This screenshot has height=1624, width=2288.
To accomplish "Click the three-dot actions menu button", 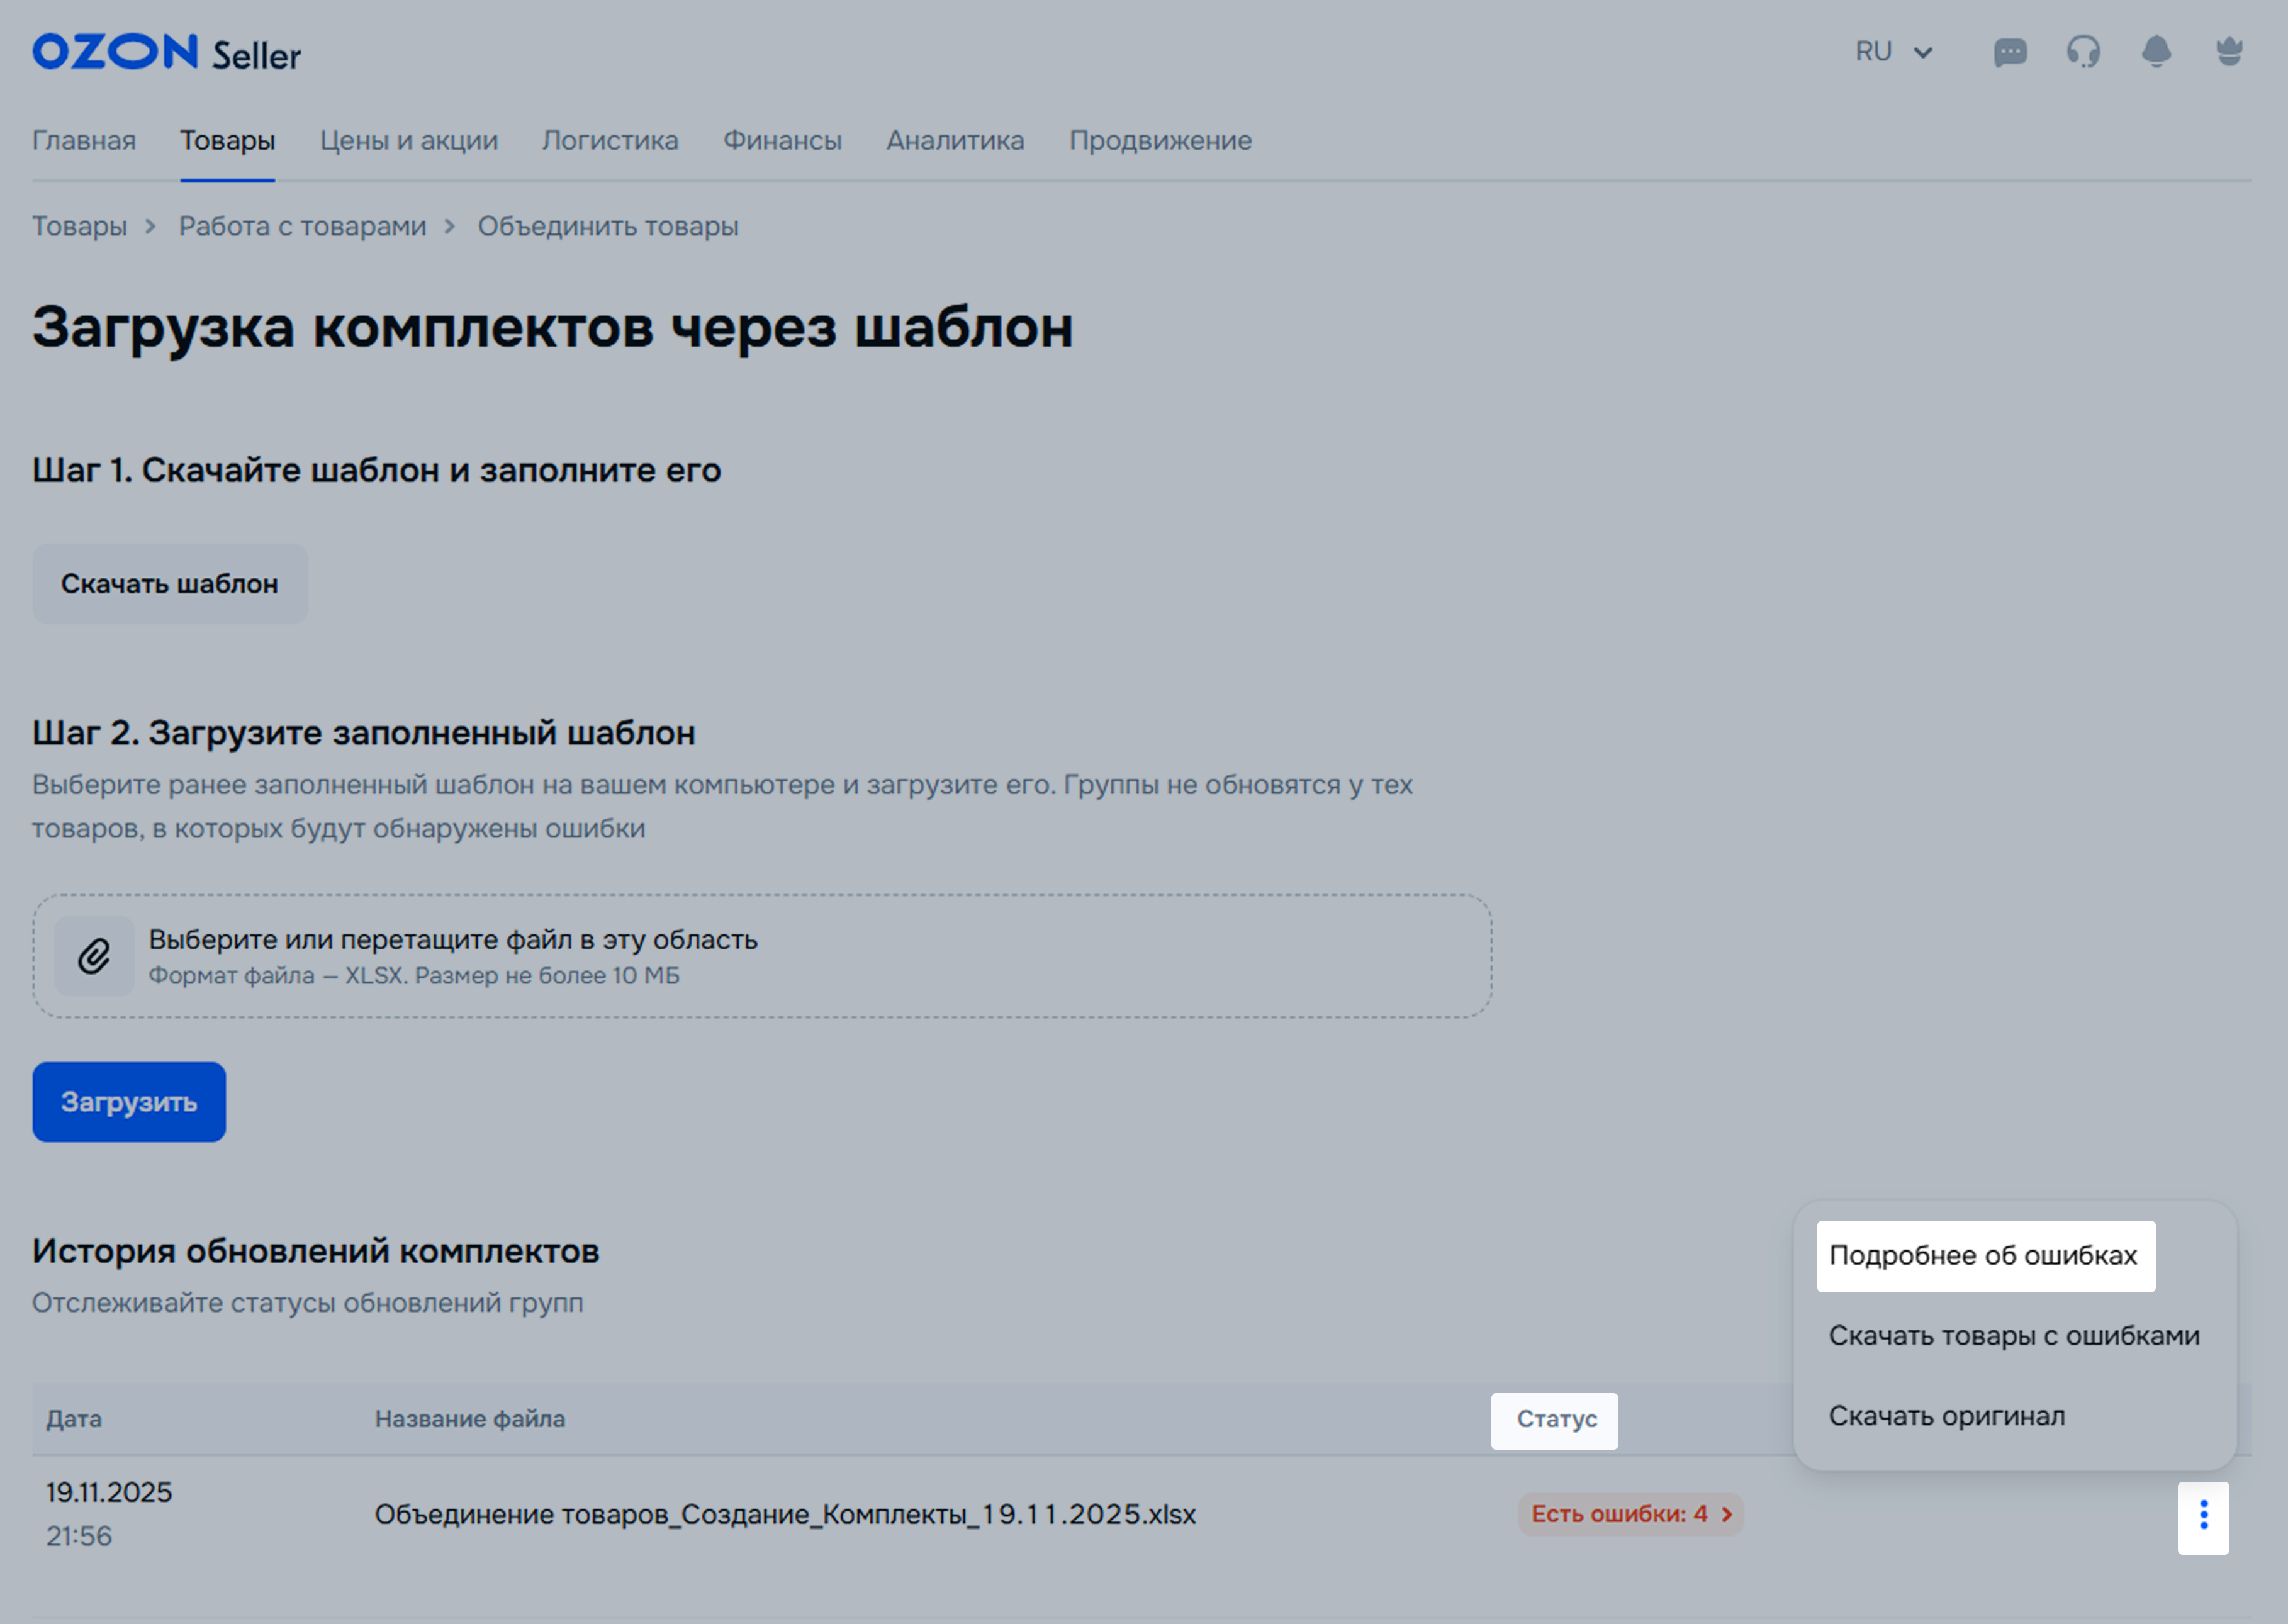I will [x=2203, y=1516].
